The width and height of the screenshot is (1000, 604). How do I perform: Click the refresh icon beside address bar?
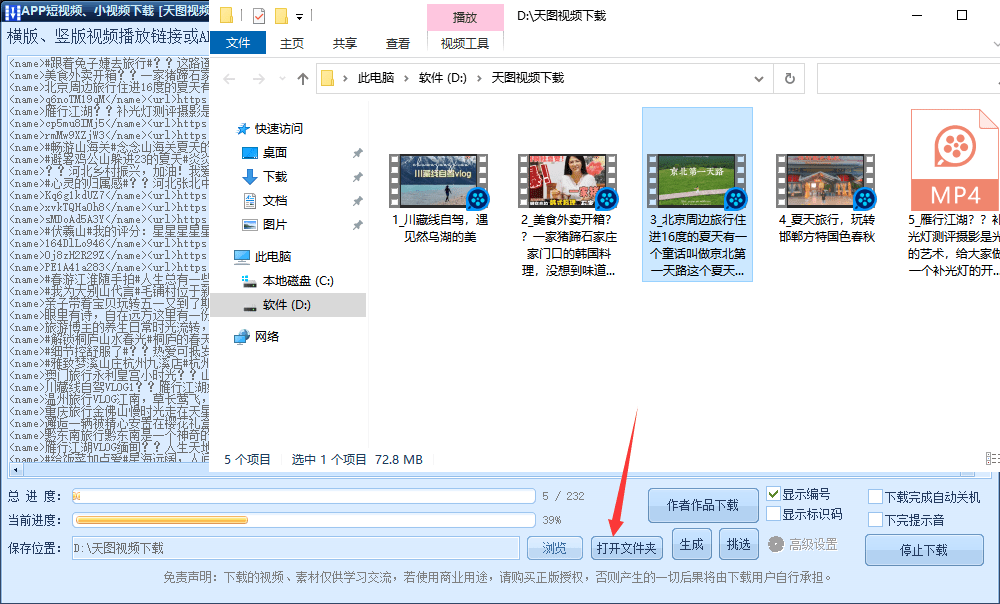(x=790, y=78)
